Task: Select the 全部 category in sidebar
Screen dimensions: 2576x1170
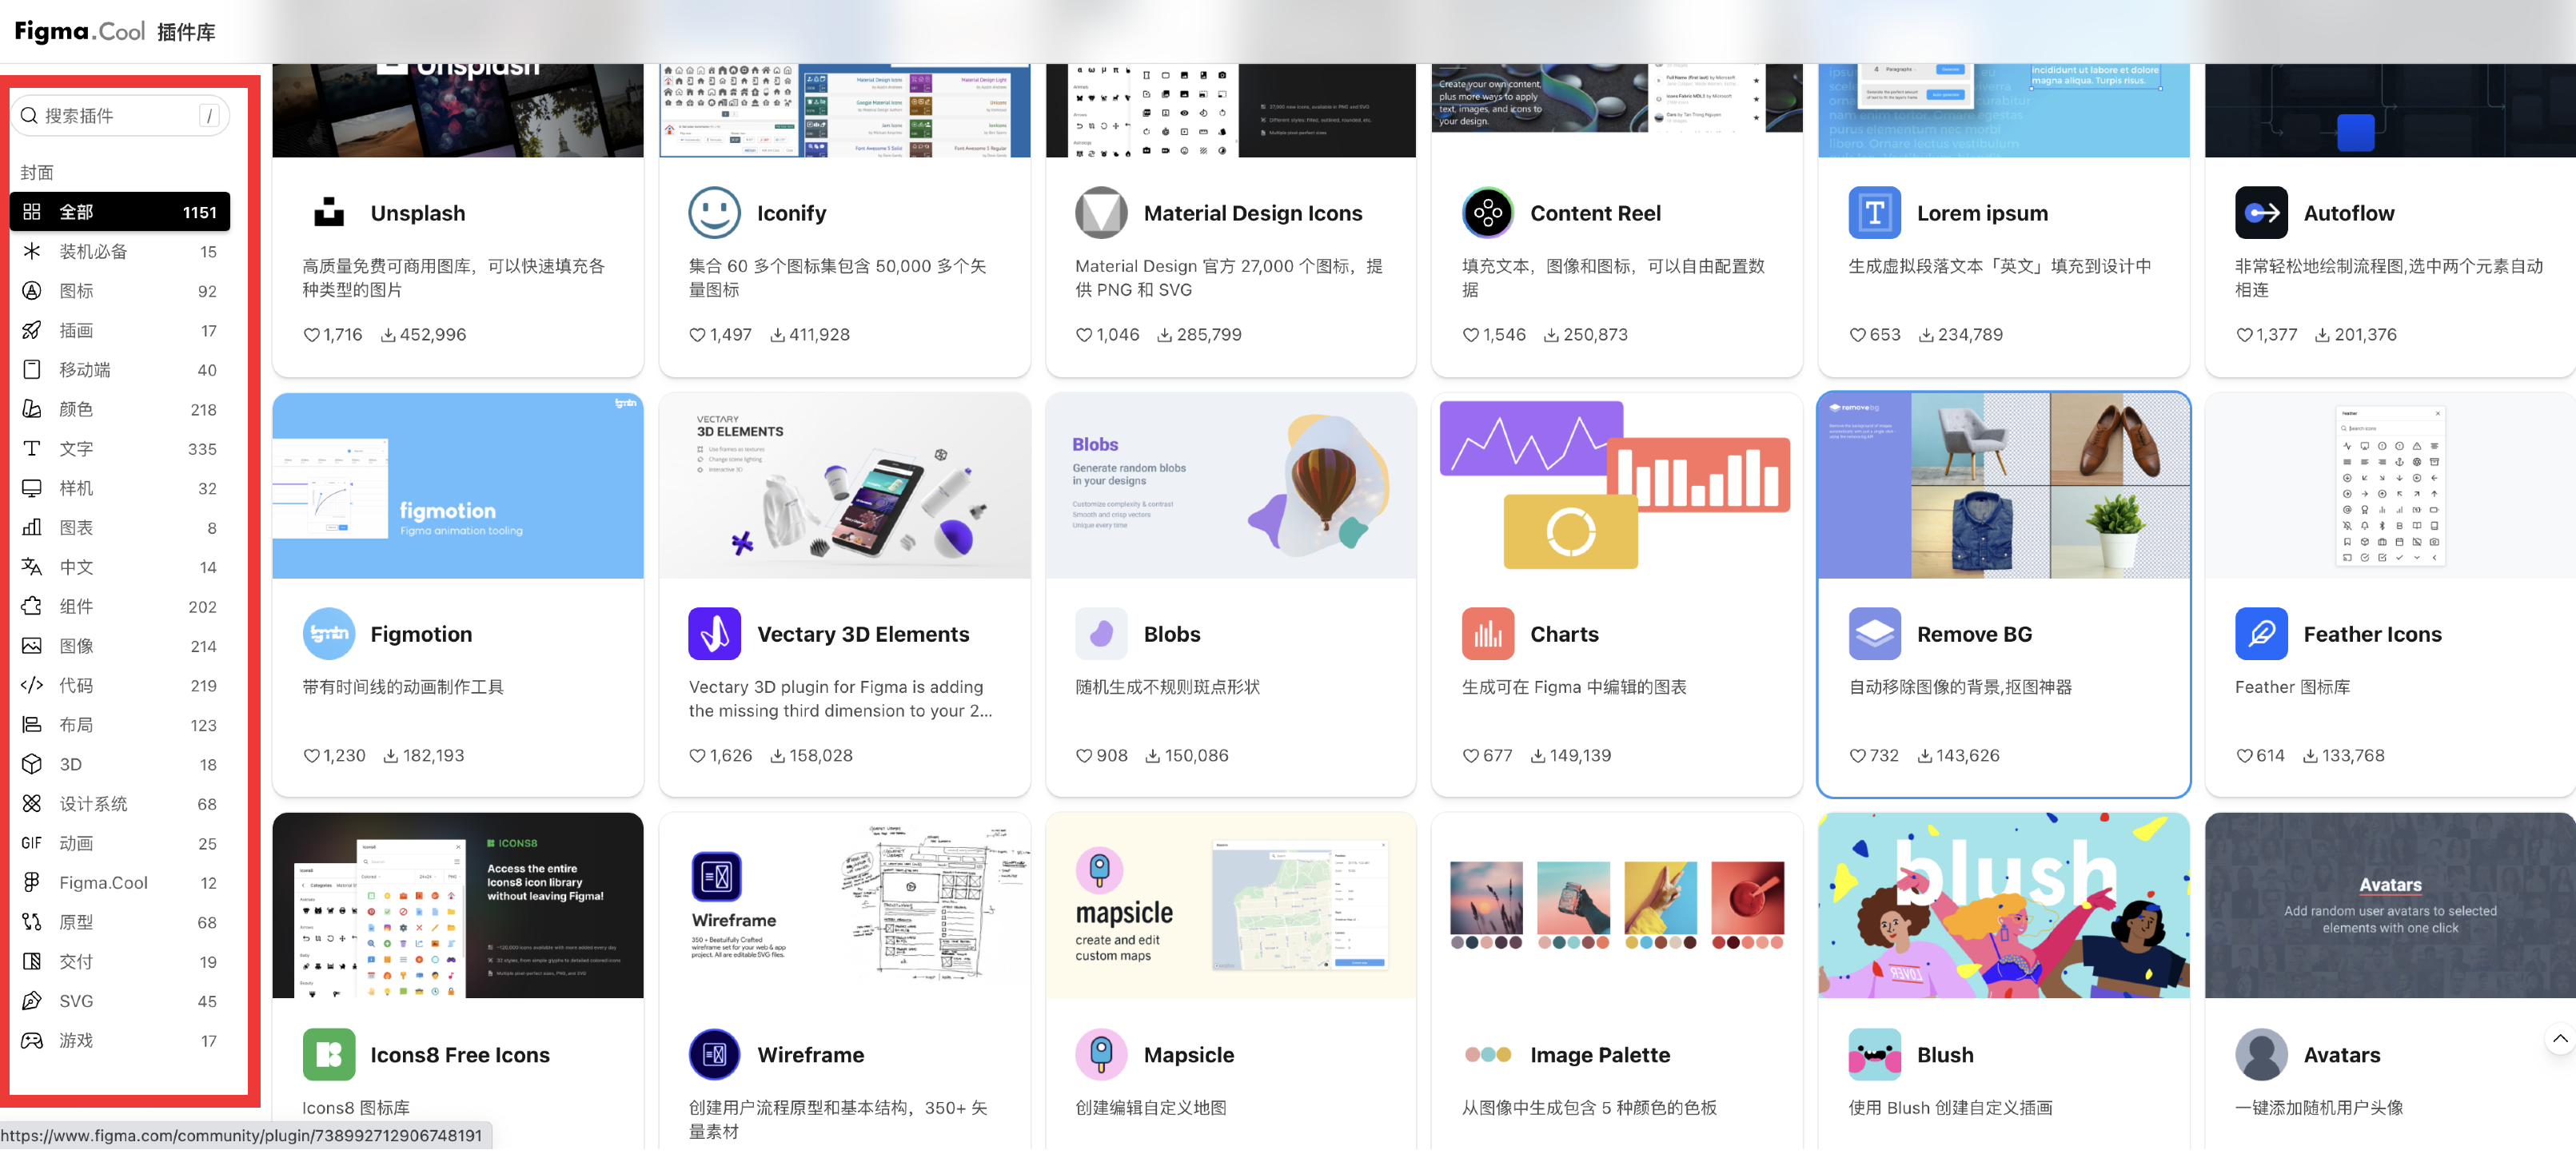Action: (x=119, y=212)
